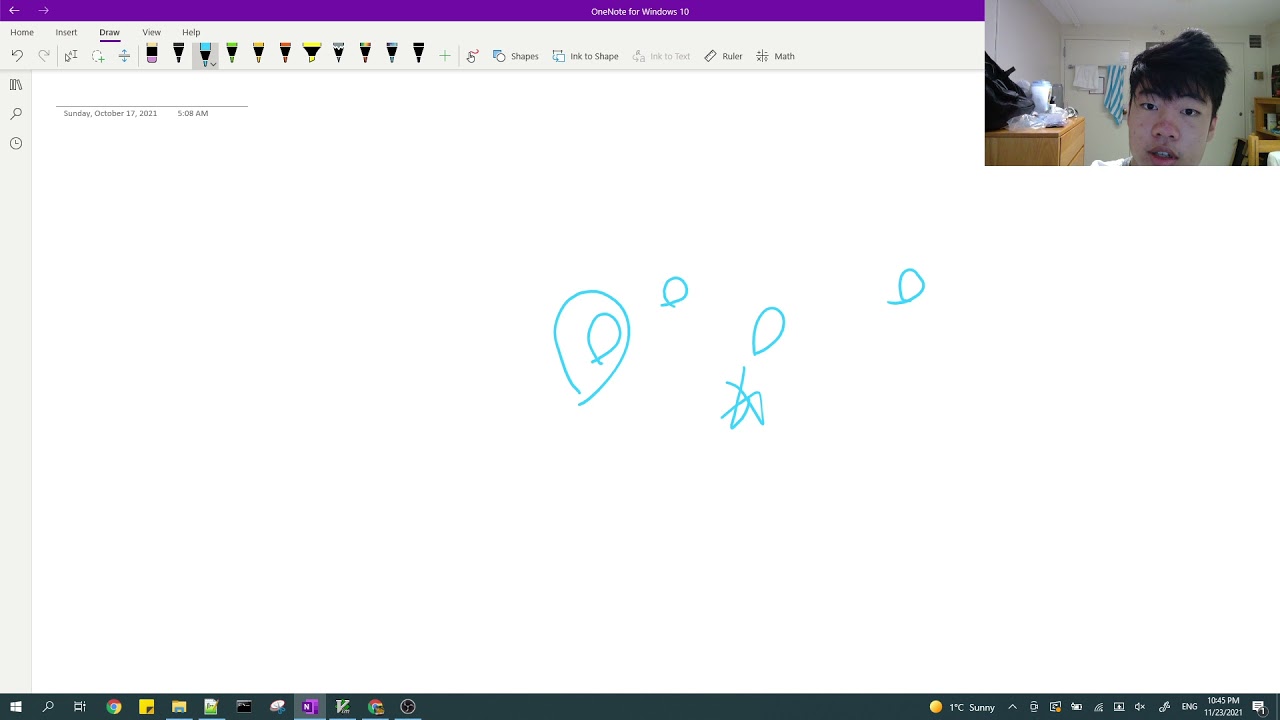Switch to OneNote taskbar icon
1280x720 pixels.
pyautogui.click(x=309, y=707)
